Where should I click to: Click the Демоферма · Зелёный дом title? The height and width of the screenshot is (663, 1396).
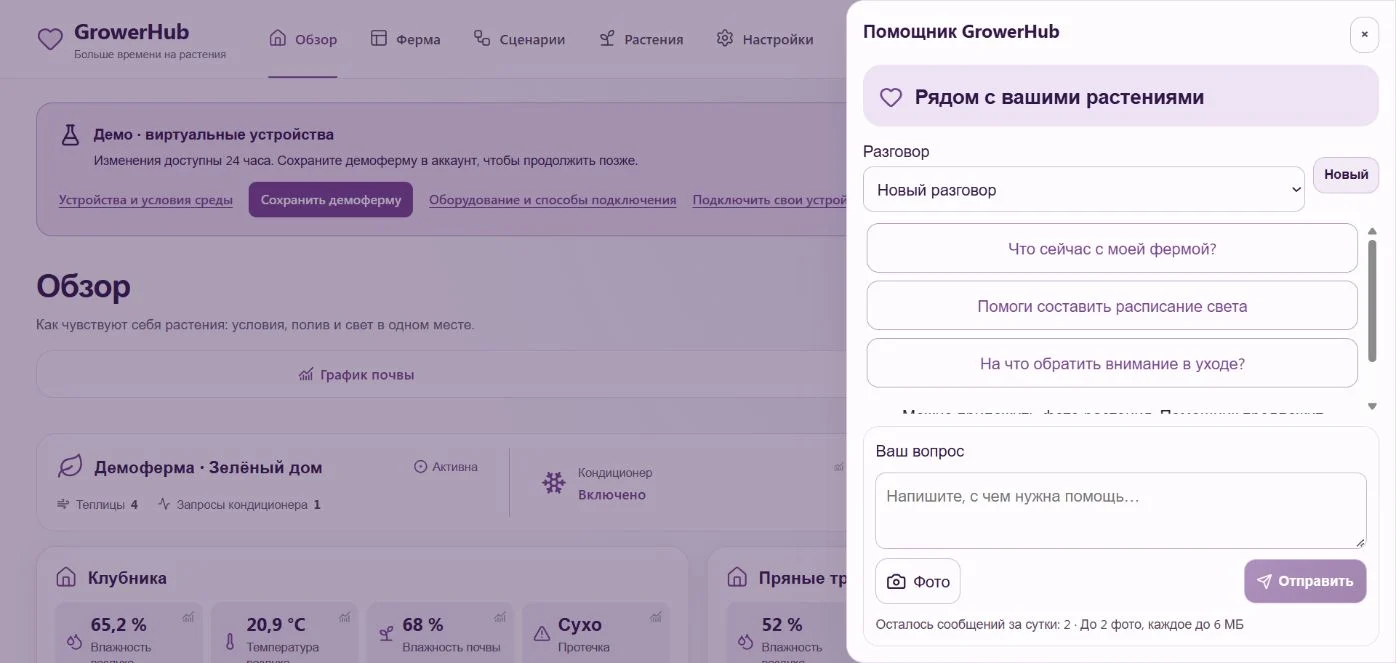pyautogui.click(x=208, y=467)
